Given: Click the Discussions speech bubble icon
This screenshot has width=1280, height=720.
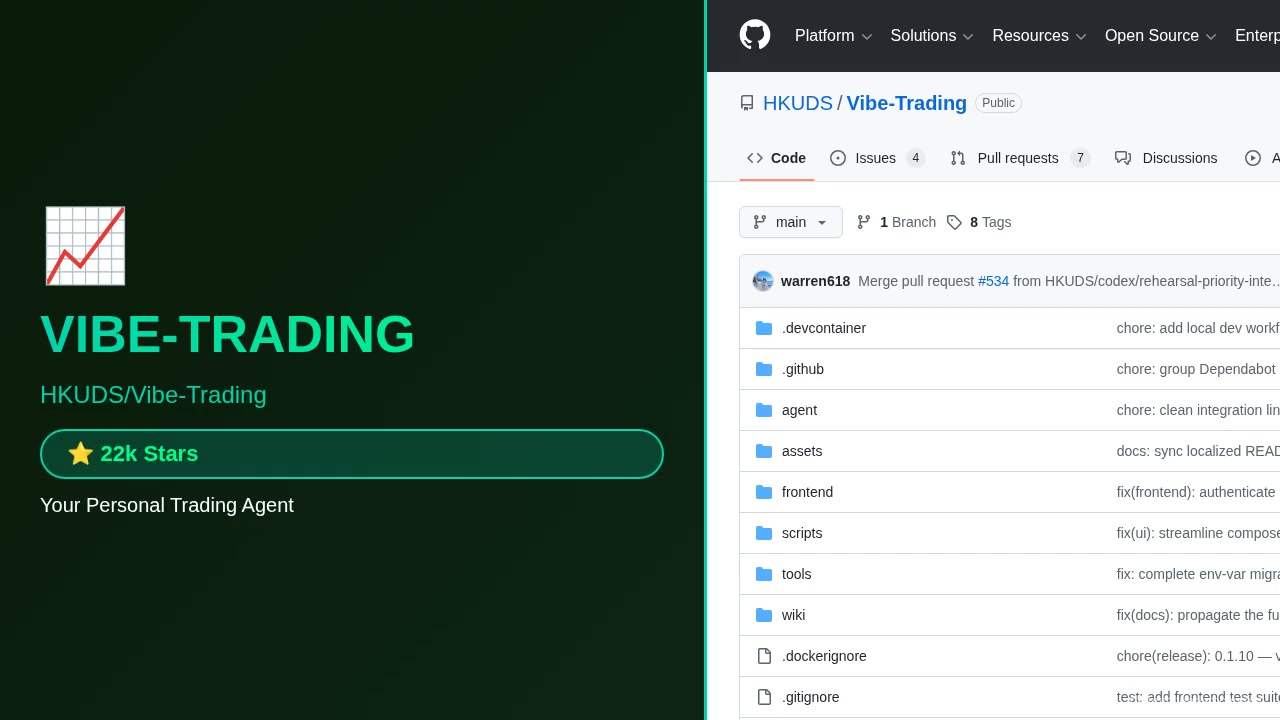Looking at the screenshot, I should 1123,158.
